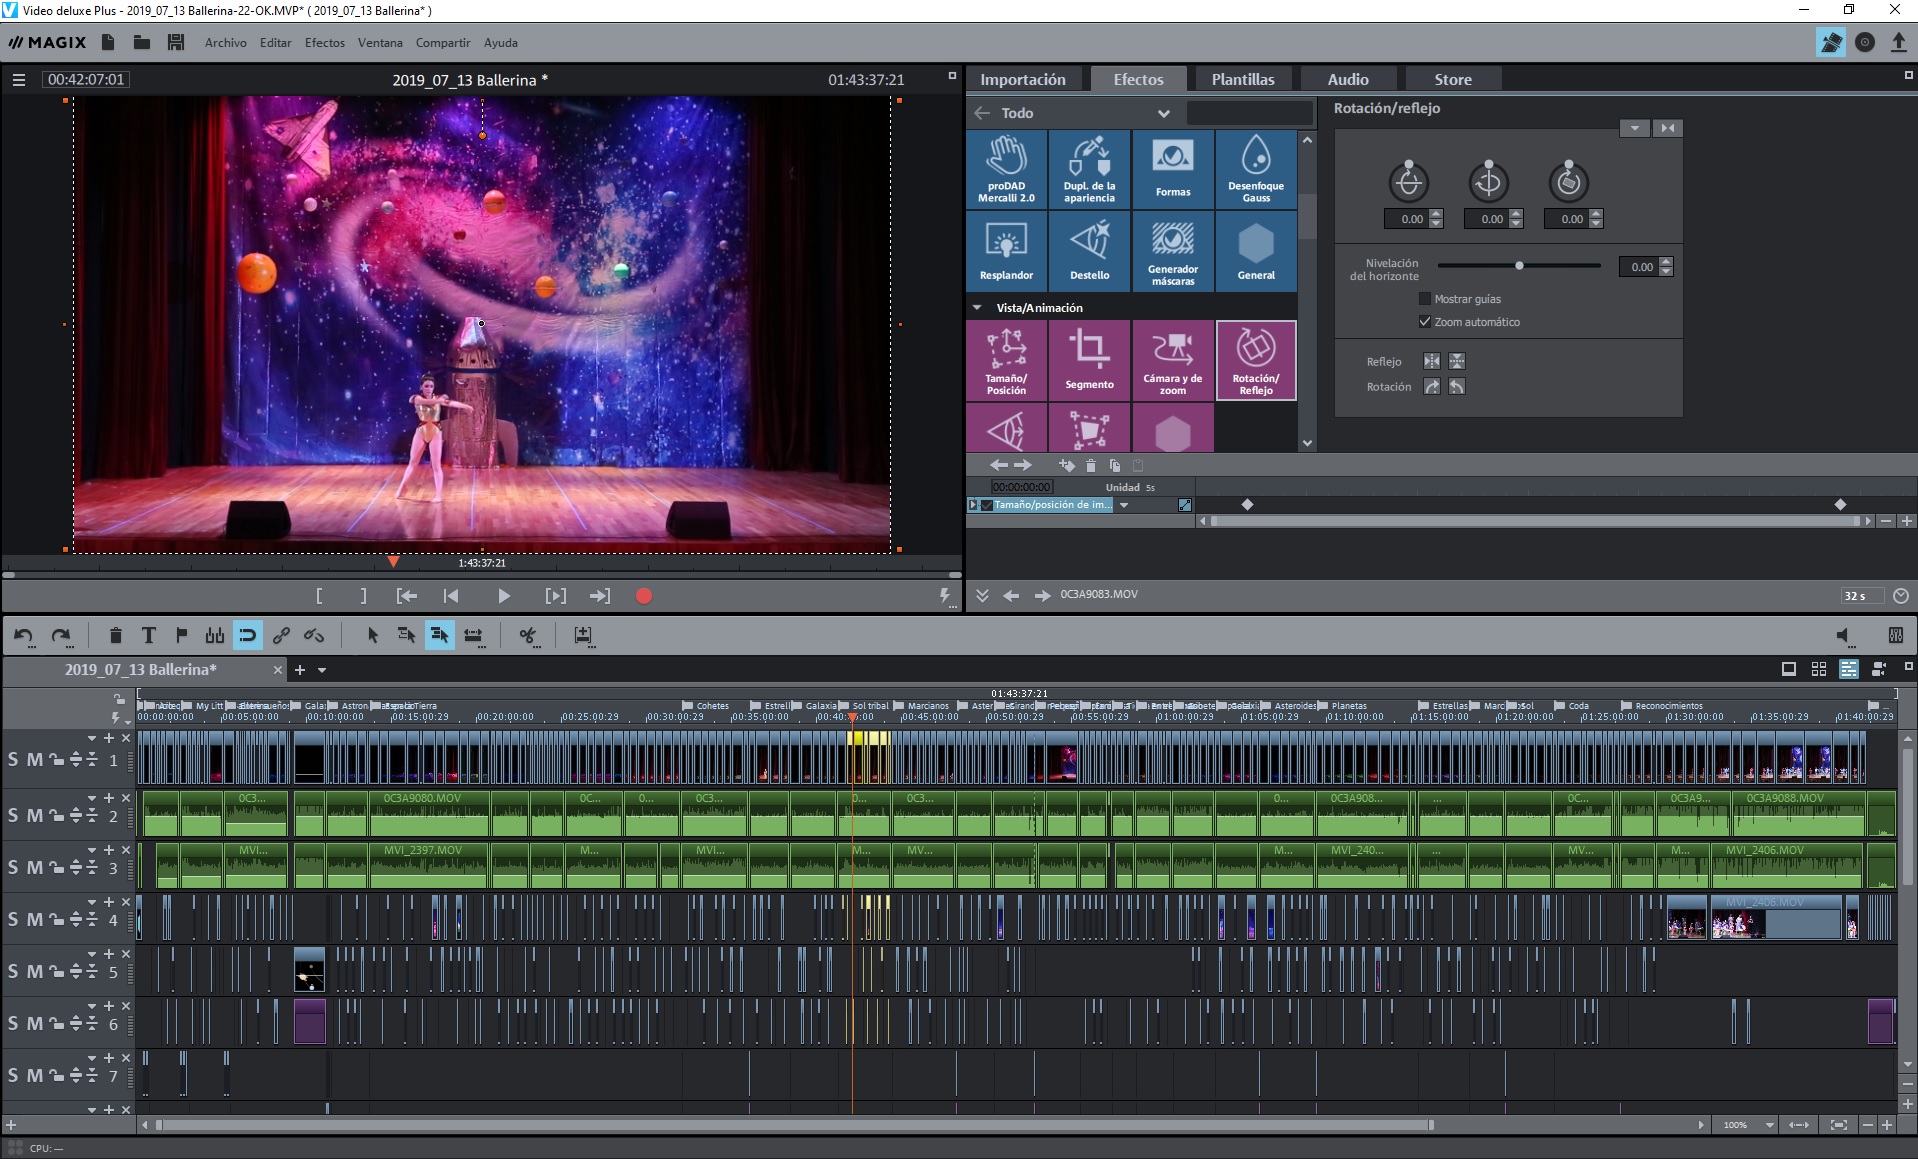
Task: Select the single object mouse pointer mode
Action: [x=372, y=635]
